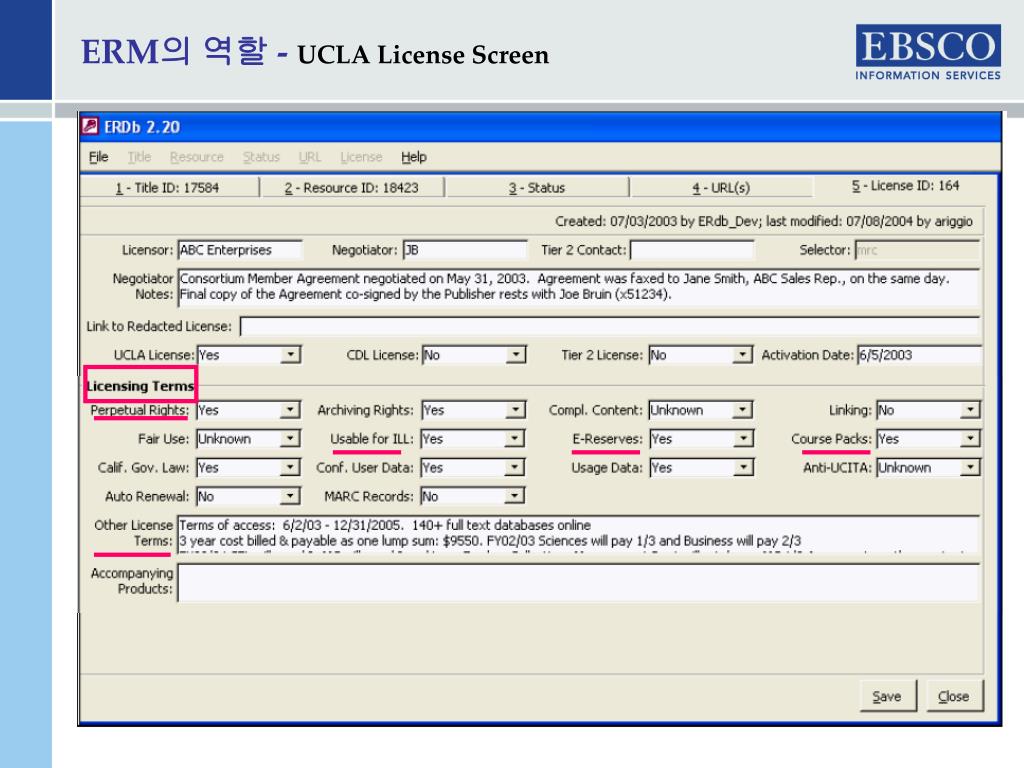Click the Link to Redacted License field
The height and width of the screenshot is (768, 1024).
pyautogui.click(x=610, y=327)
